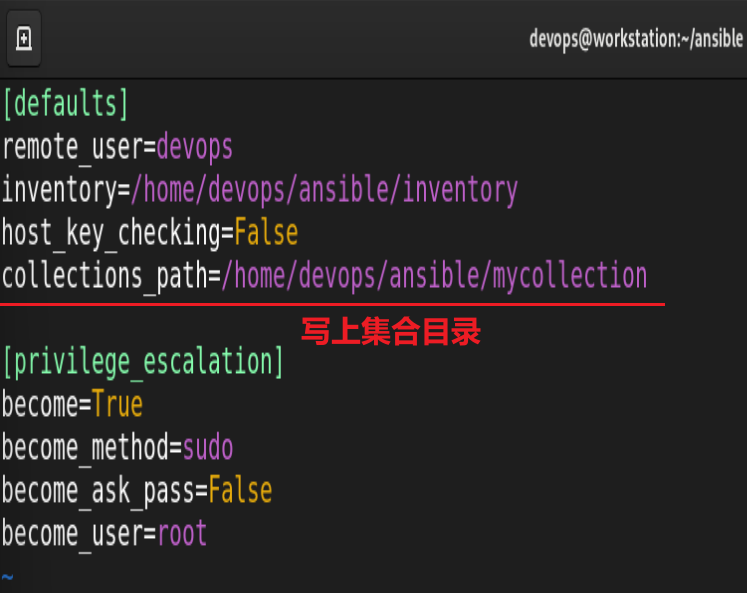Click the collections_path key
Viewport: 747px width, 593px height.
click(105, 277)
